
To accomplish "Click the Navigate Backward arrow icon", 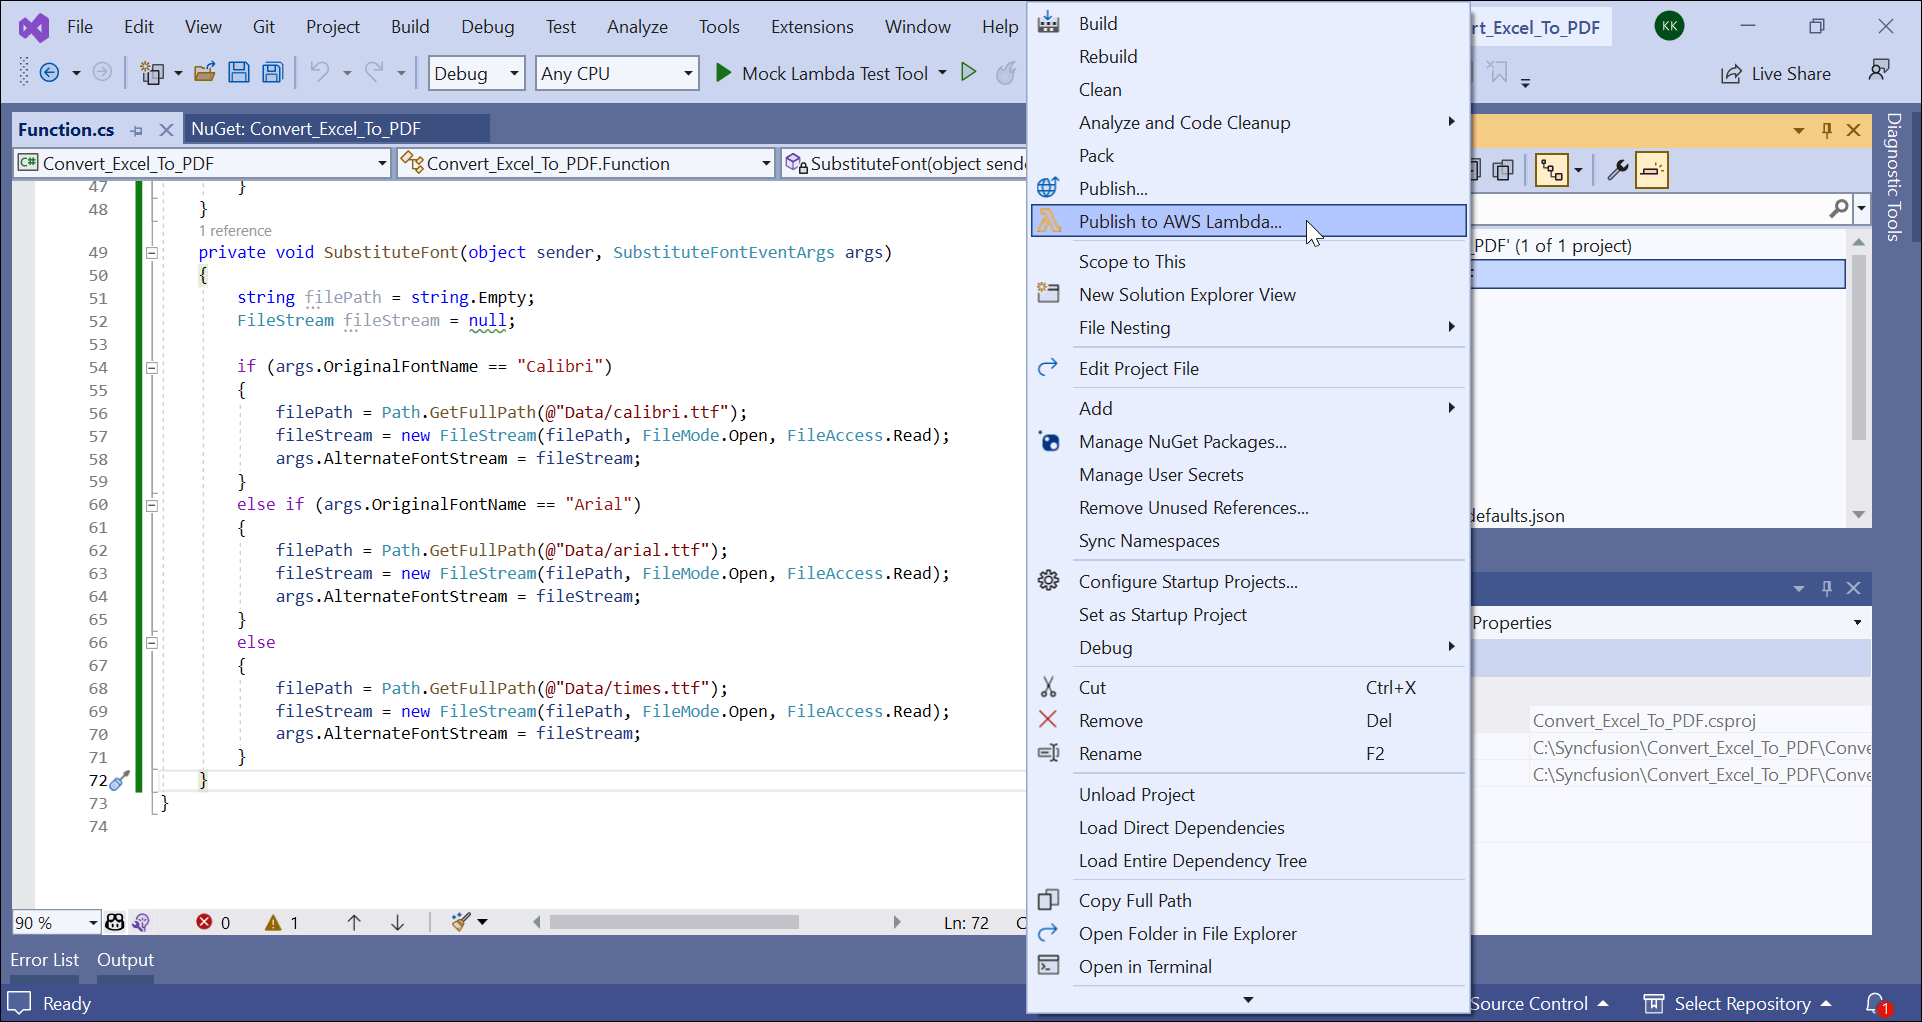I will click(x=49, y=72).
